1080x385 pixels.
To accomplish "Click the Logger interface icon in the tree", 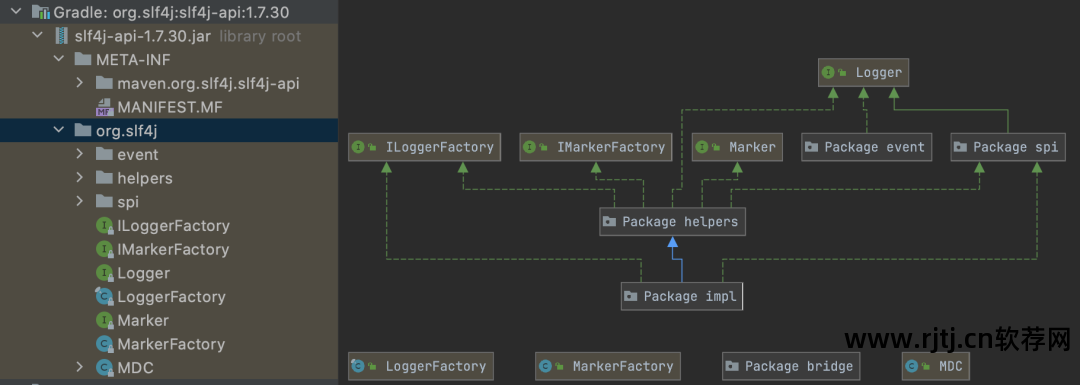I will (x=104, y=273).
